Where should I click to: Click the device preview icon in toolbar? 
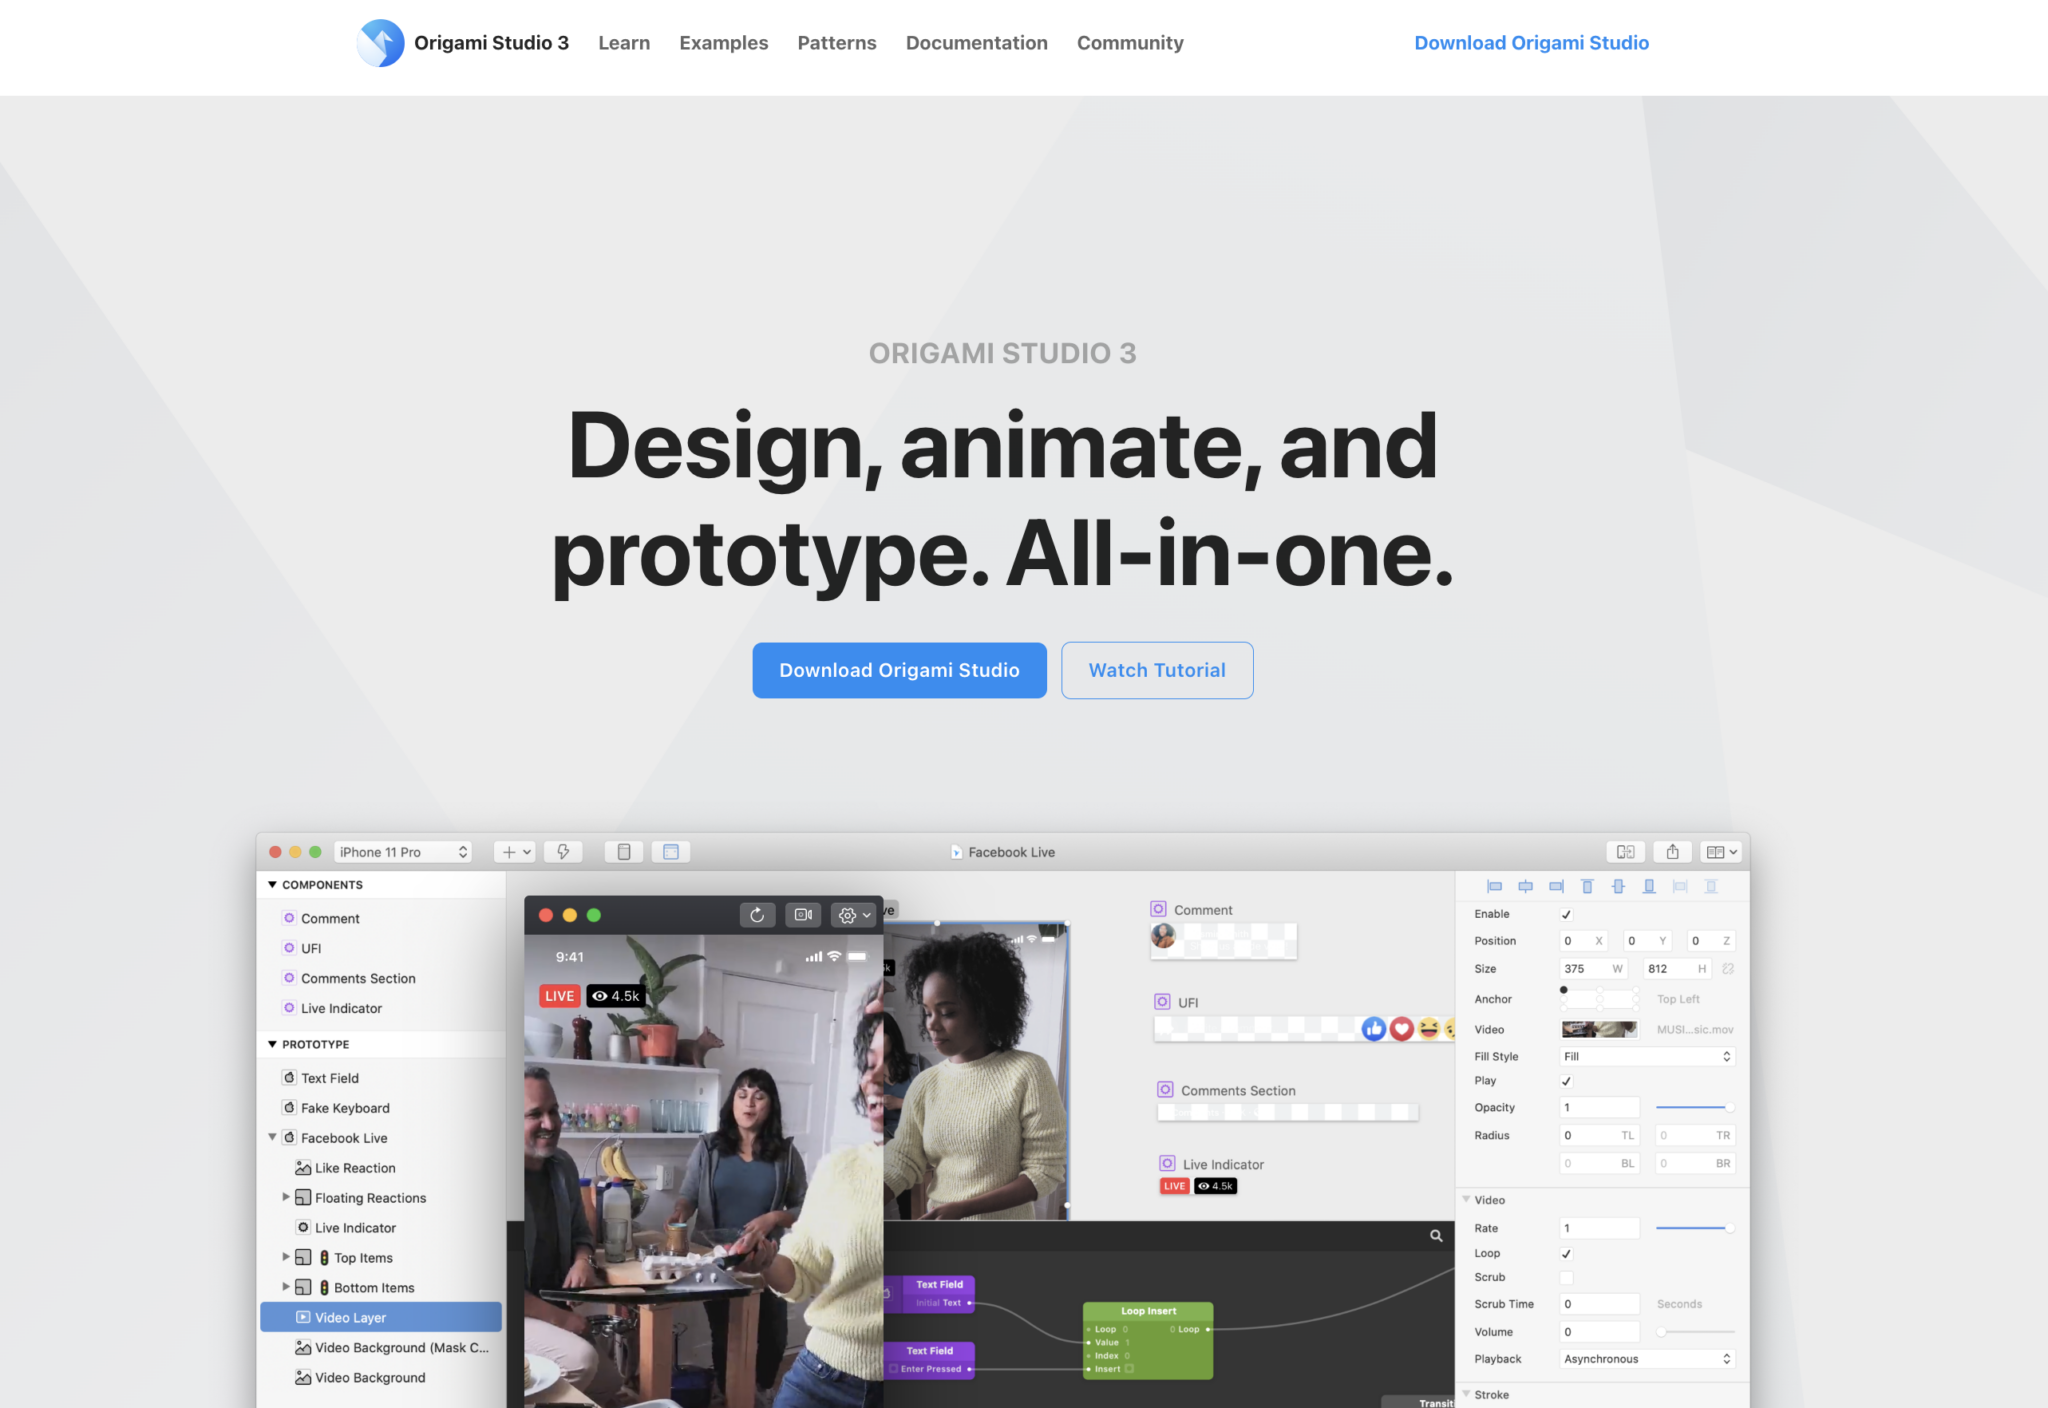coord(624,851)
